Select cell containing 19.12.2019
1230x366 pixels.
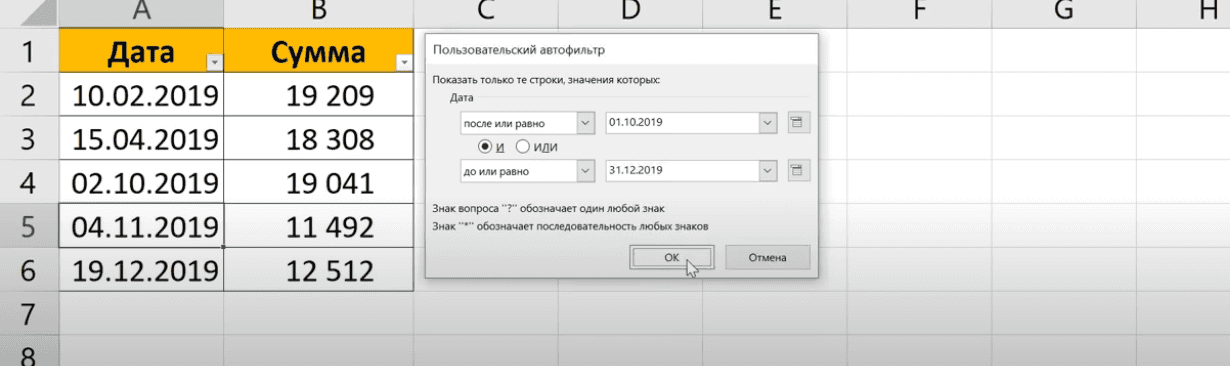[x=141, y=270]
